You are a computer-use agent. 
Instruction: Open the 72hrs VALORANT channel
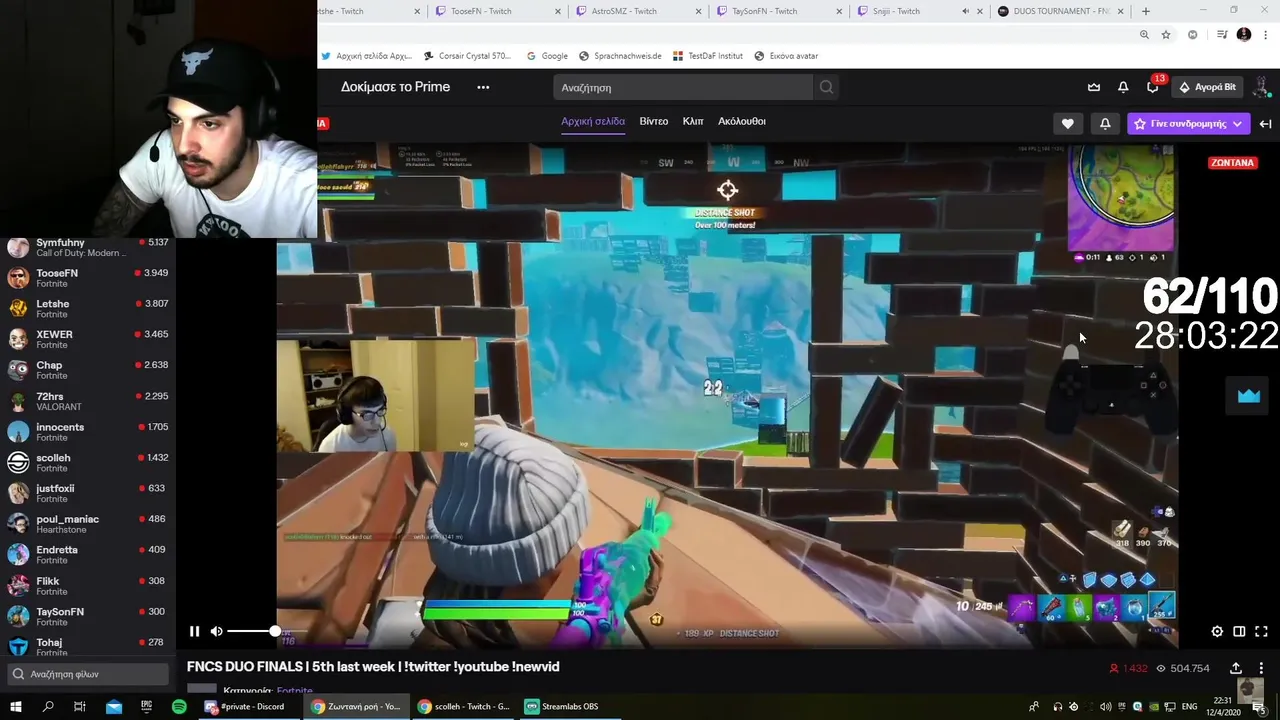[88, 401]
